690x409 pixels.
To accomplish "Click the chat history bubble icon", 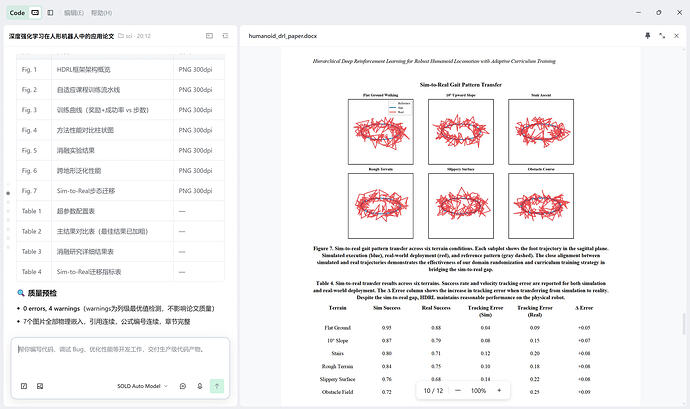I will (183, 386).
